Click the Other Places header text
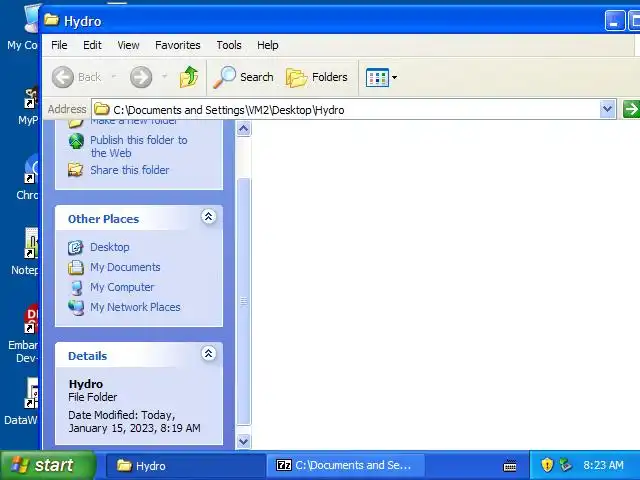 (x=103, y=219)
